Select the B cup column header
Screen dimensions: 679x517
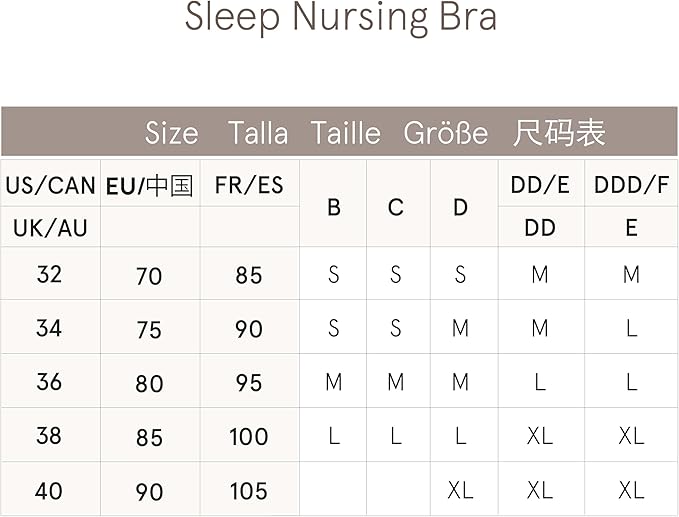point(334,207)
